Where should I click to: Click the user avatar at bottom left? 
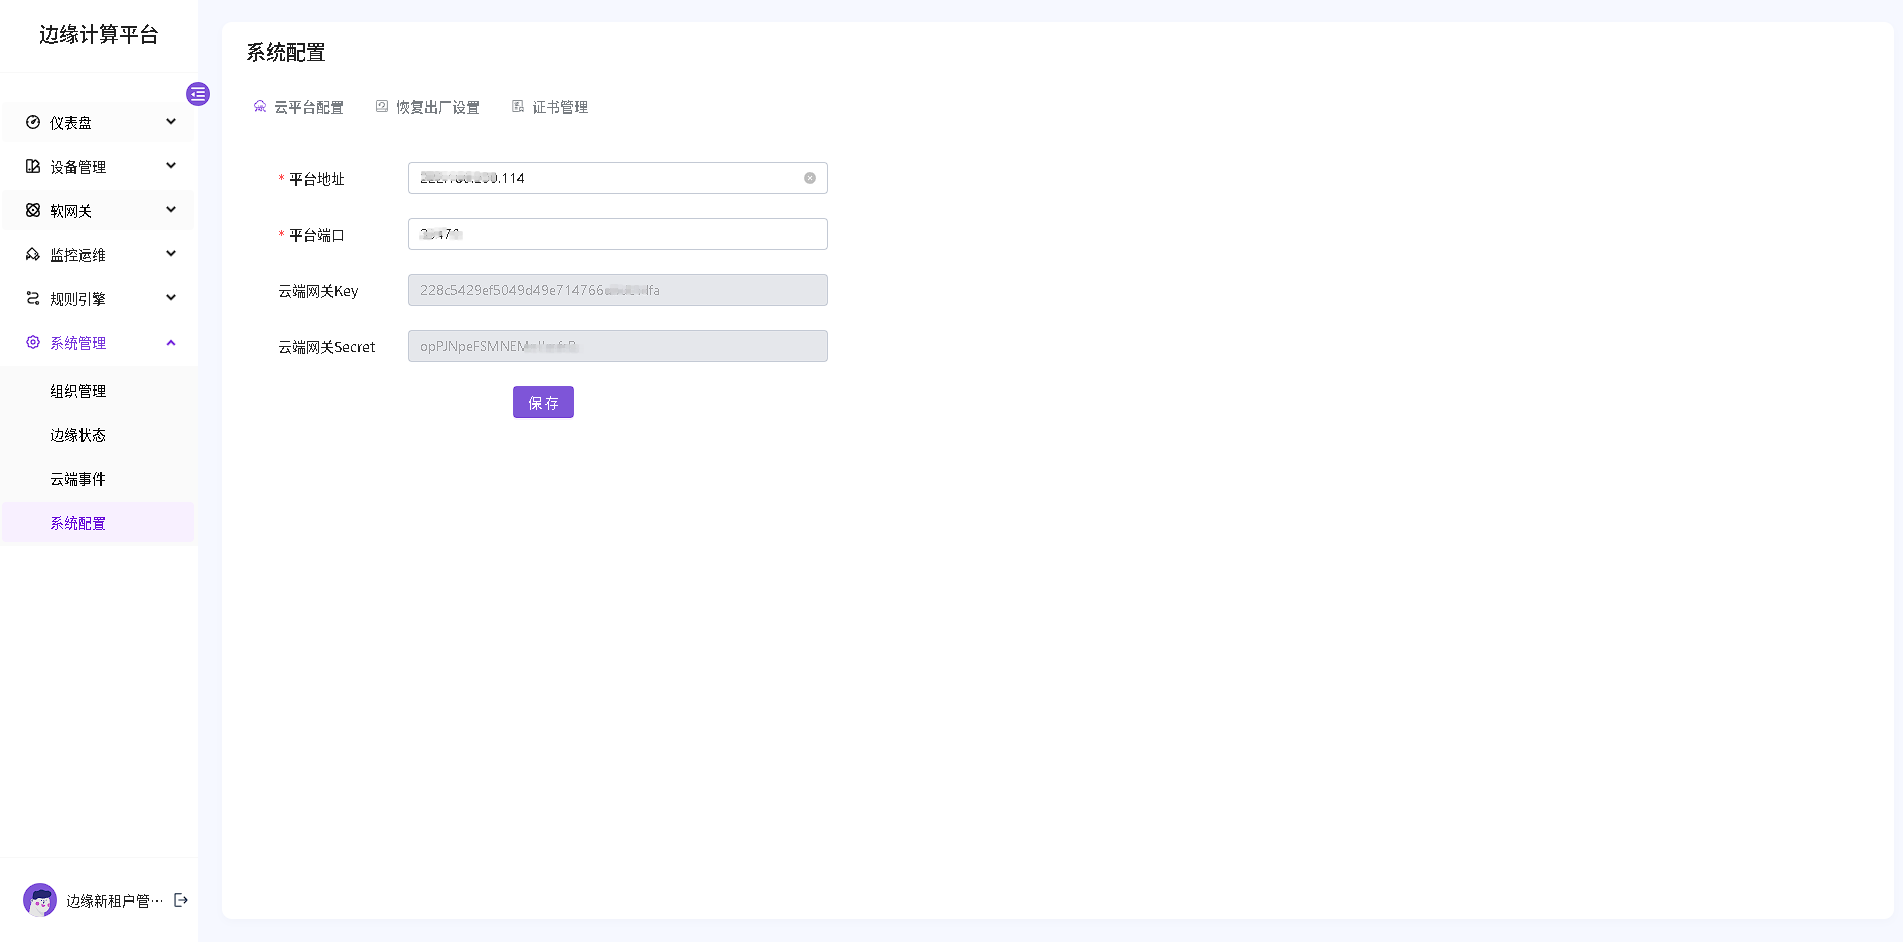(40, 900)
